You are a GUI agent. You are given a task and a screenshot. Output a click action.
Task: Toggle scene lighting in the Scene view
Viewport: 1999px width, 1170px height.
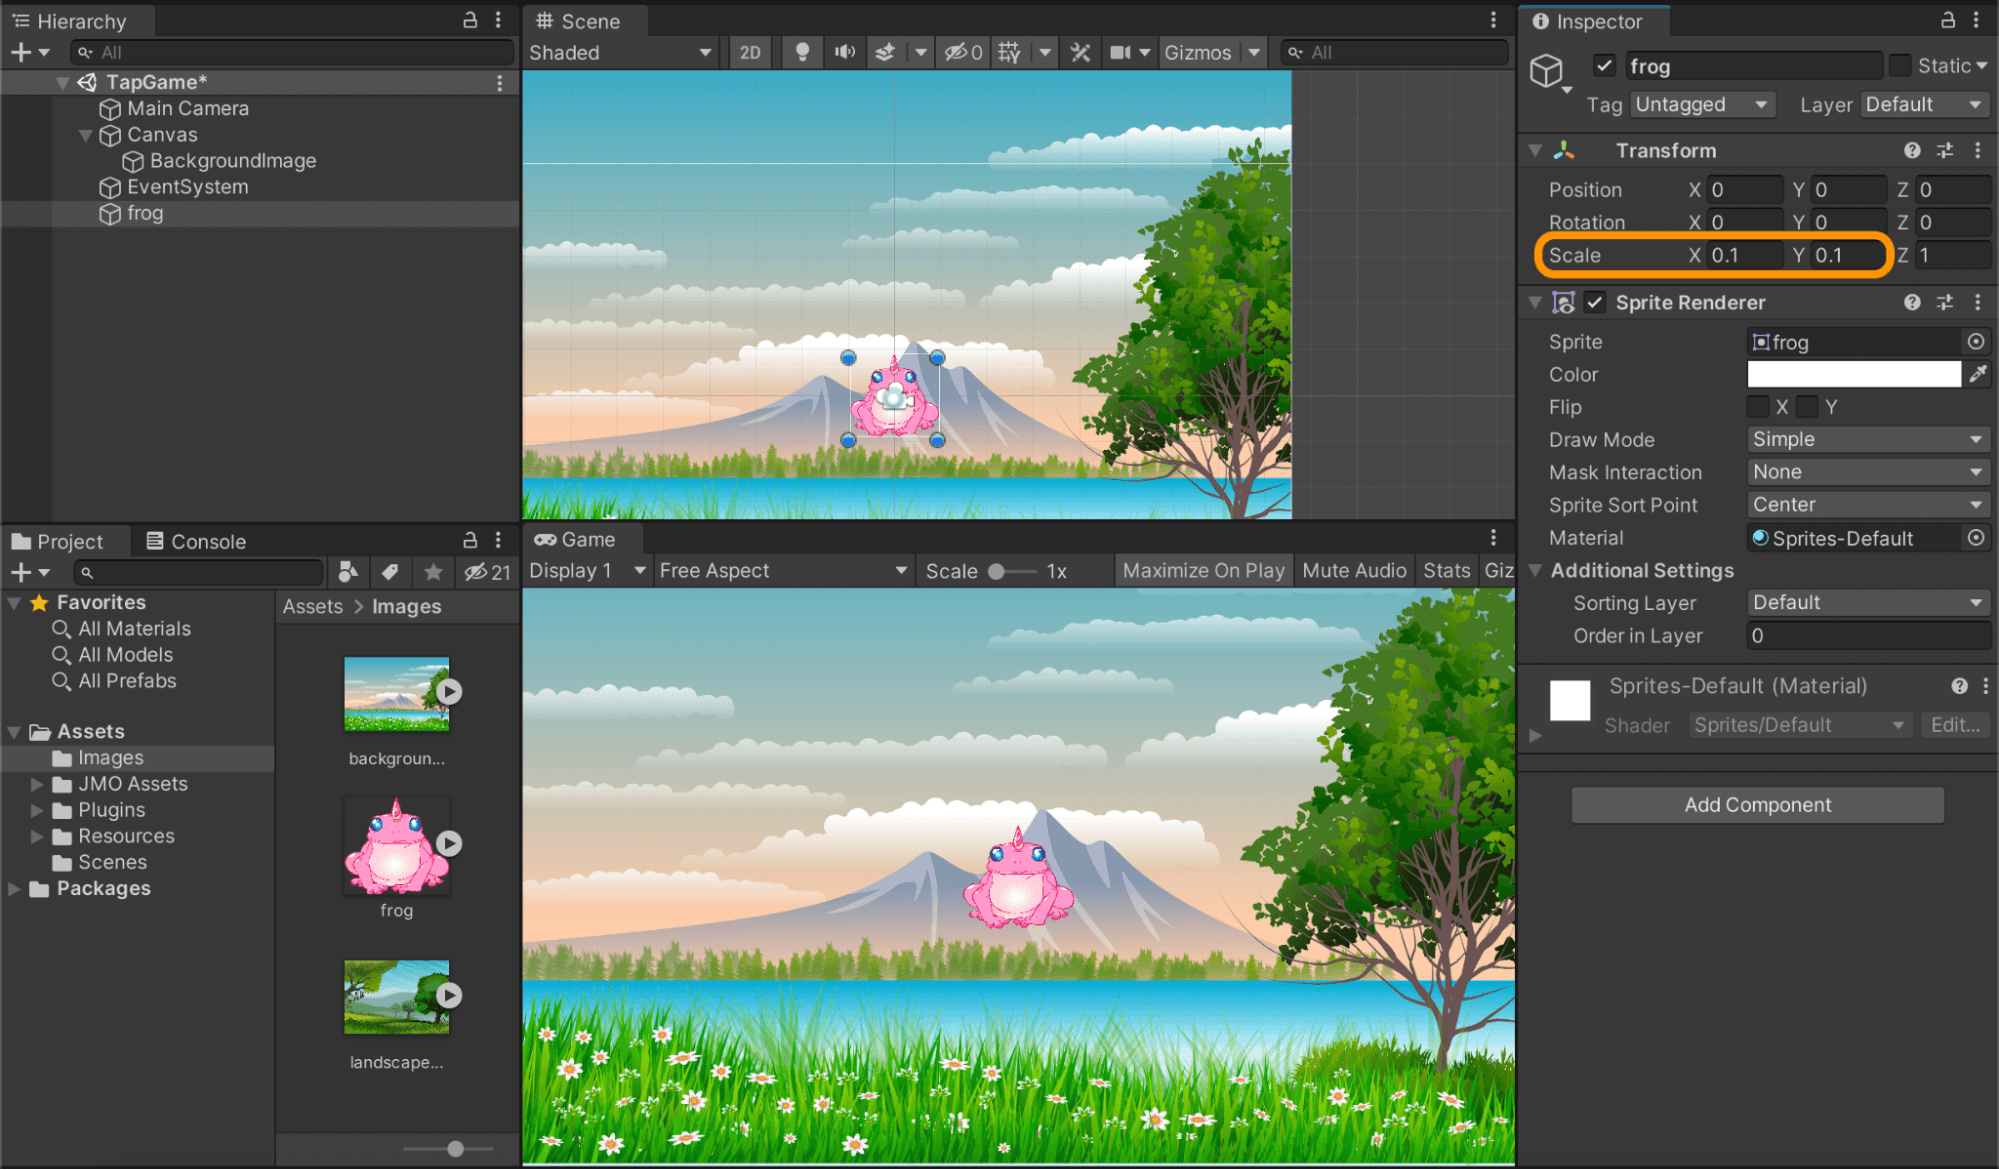pyautogui.click(x=800, y=52)
